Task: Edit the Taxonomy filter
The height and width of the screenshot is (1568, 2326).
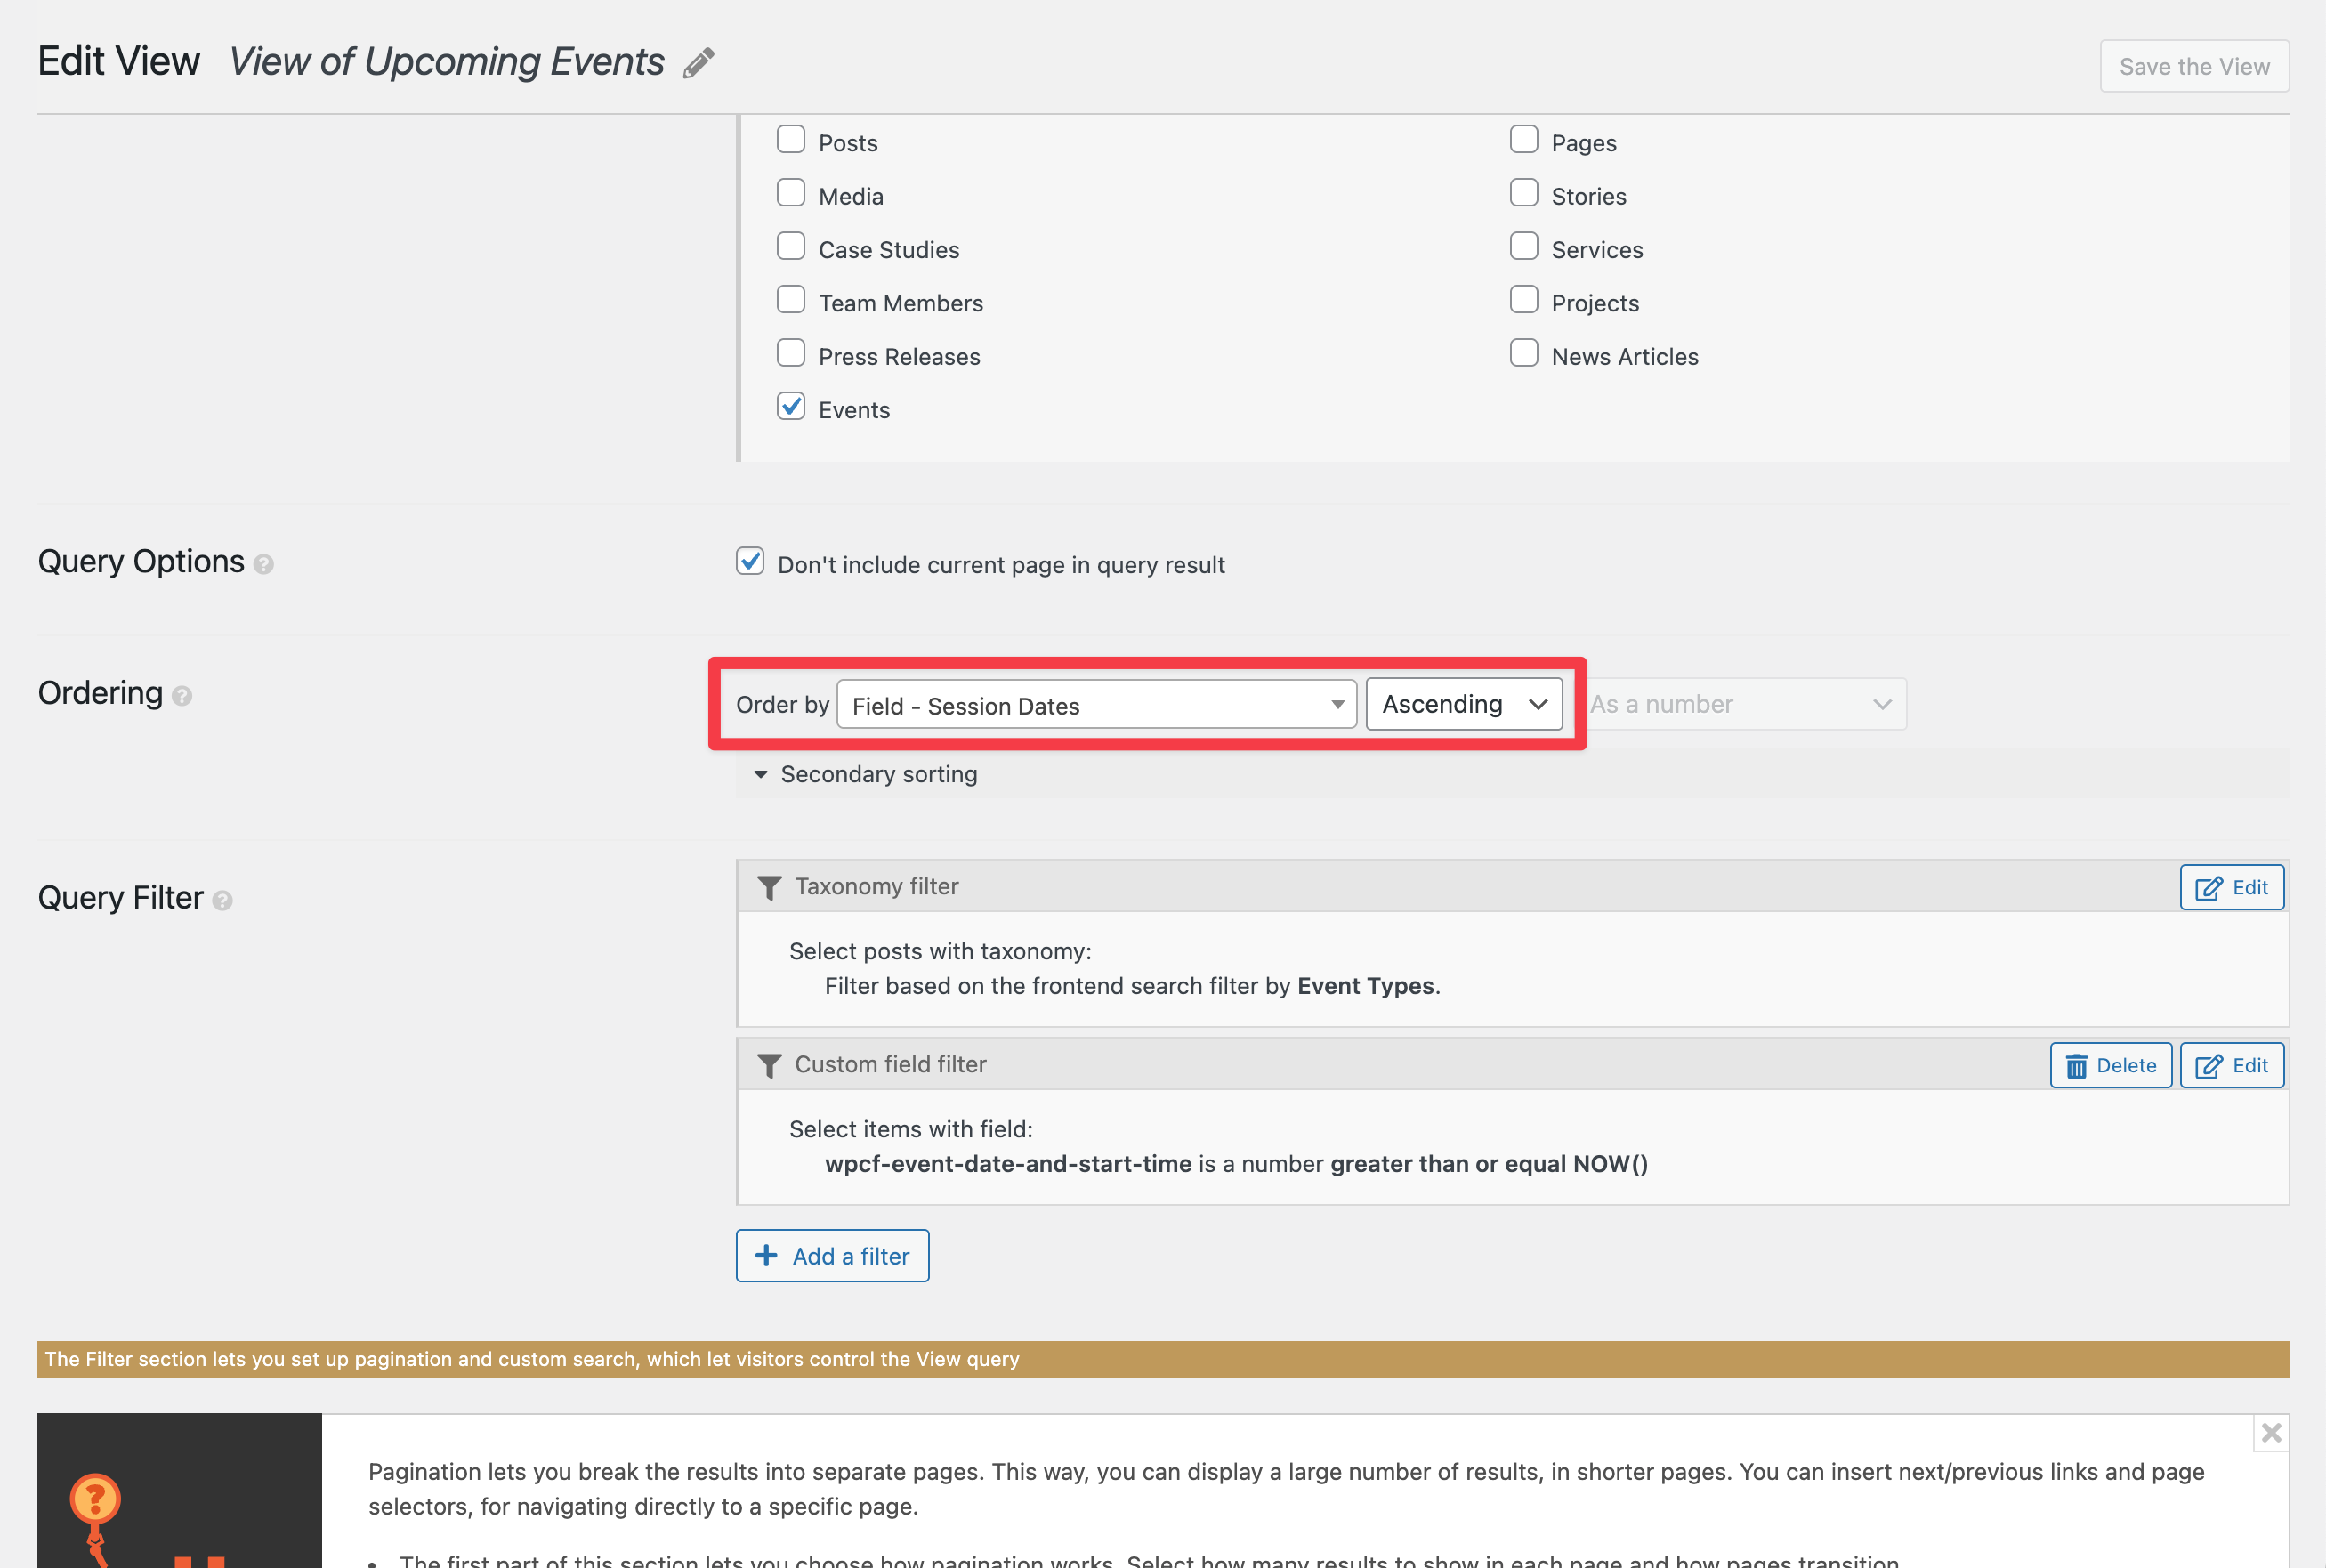Action: pyautogui.click(x=2230, y=888)
